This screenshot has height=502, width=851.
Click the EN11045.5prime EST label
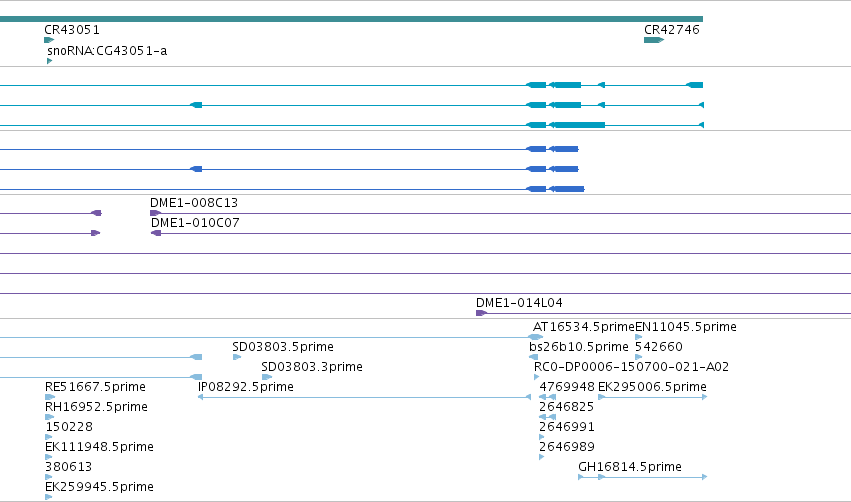tap(685, 327)
